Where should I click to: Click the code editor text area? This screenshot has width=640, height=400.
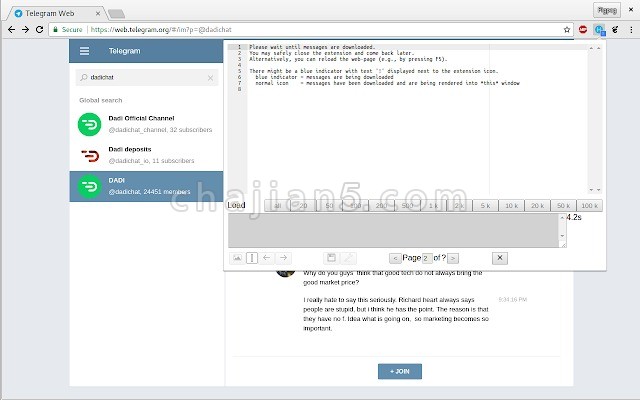point(416,118)
